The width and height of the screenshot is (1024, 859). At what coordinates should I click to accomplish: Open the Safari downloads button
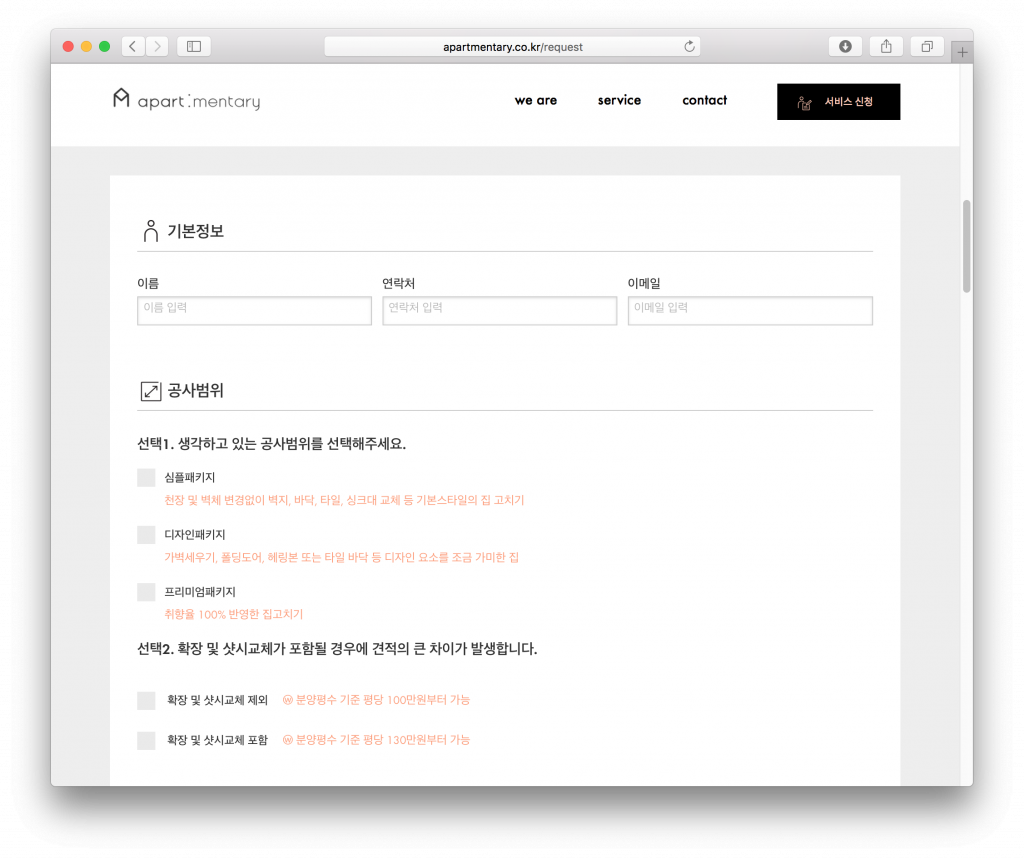point(845,46)
